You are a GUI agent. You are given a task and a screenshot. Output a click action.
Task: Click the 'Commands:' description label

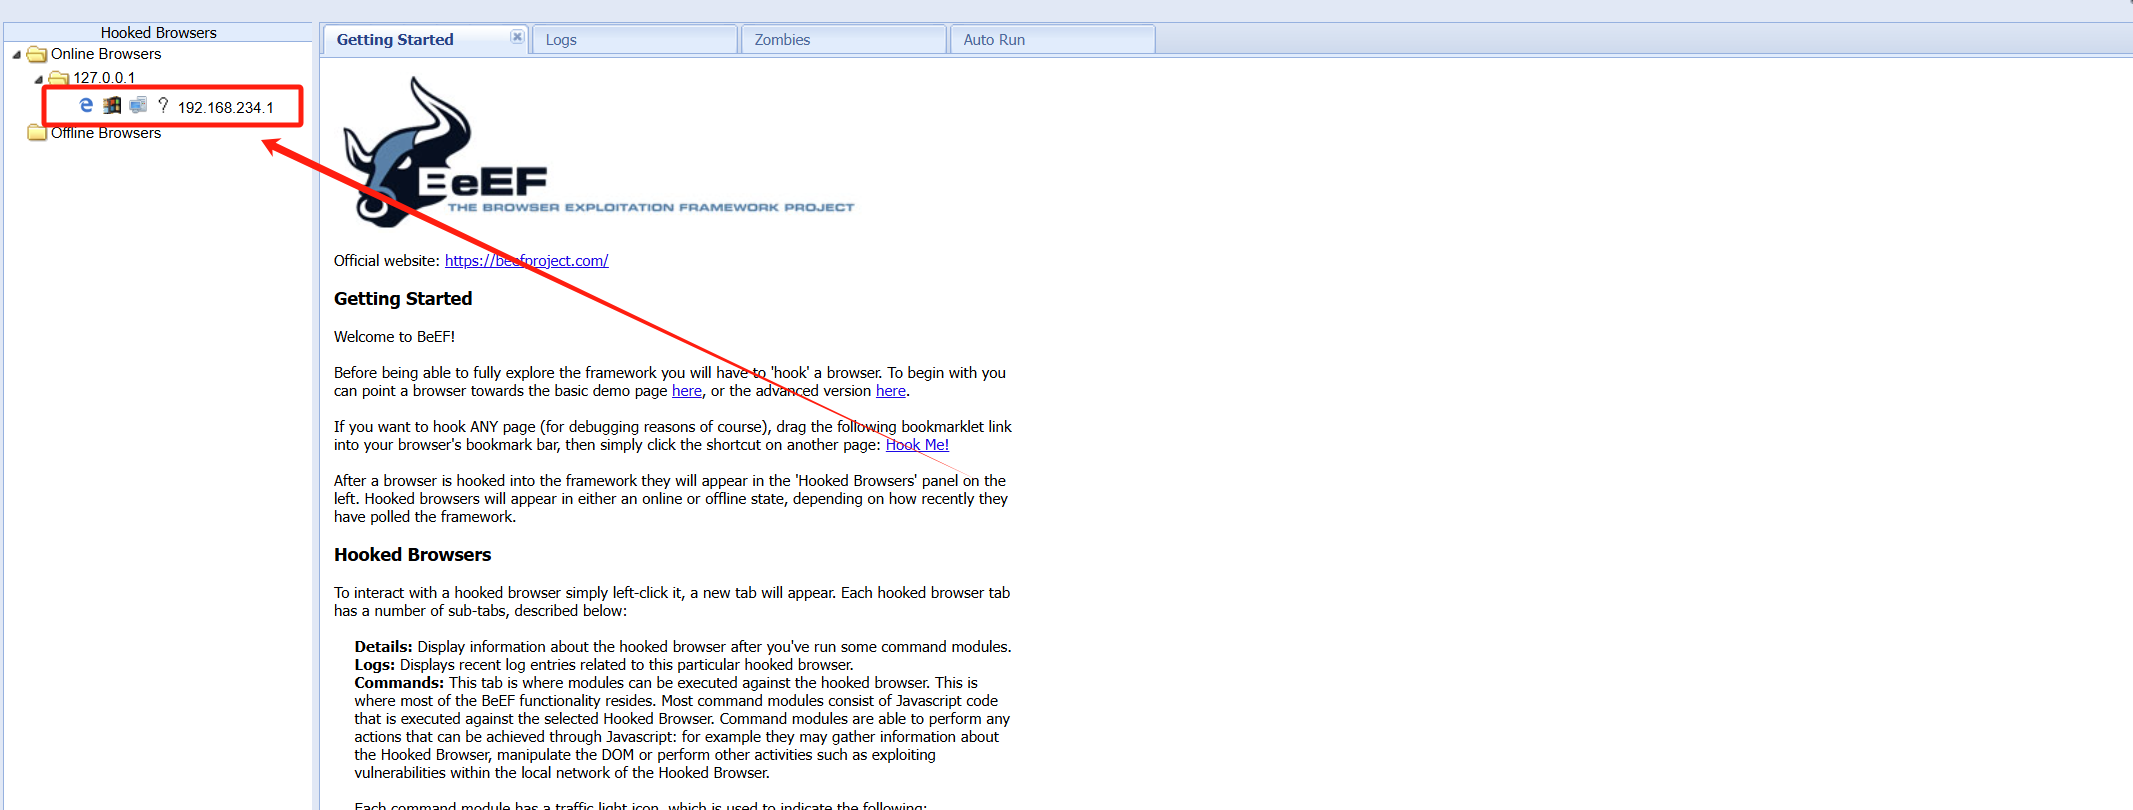399,683
